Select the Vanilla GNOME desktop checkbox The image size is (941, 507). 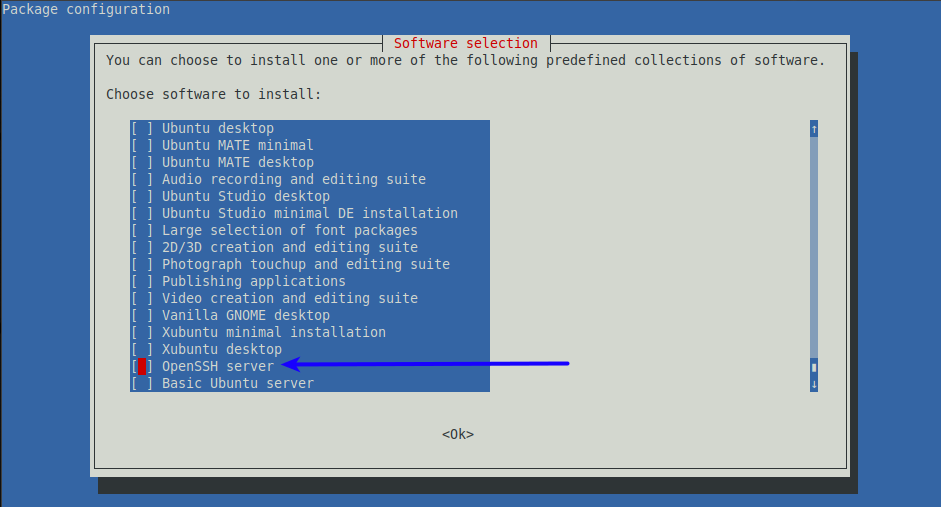coord(142,315)
